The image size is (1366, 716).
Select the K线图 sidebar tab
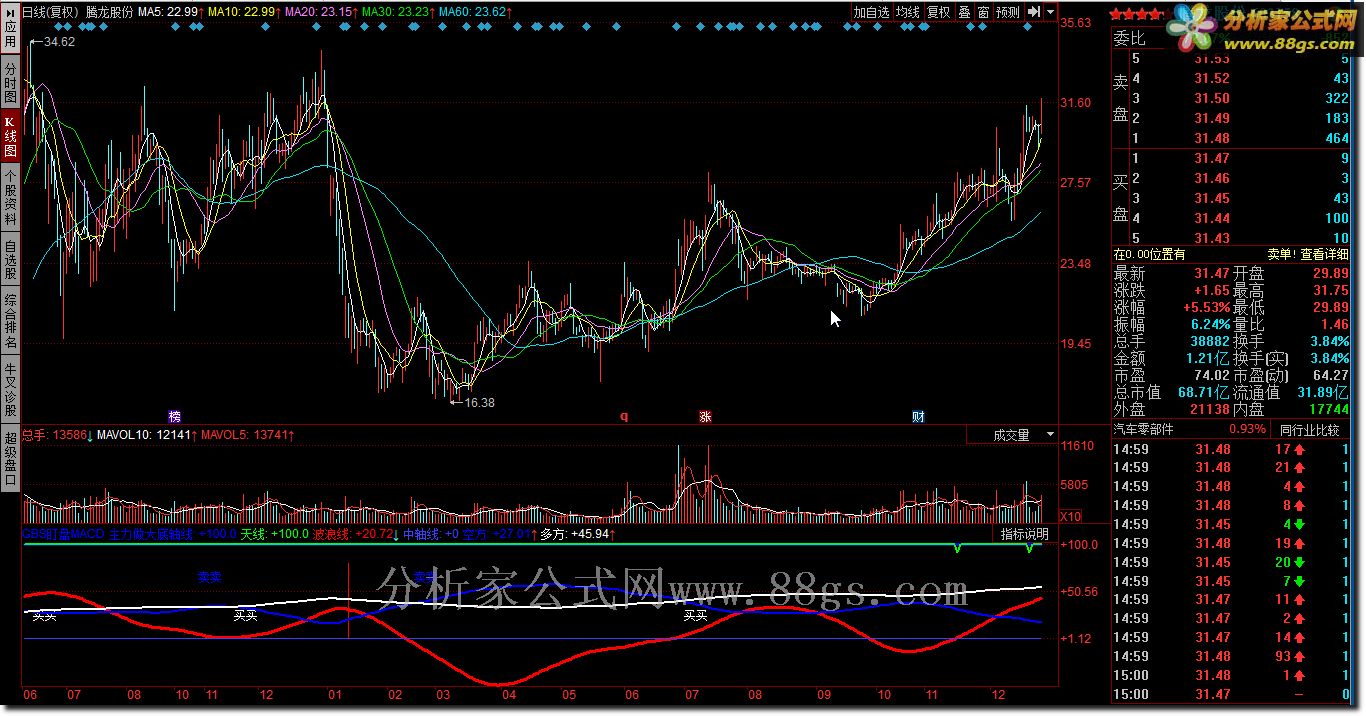[x=10, y=135]
